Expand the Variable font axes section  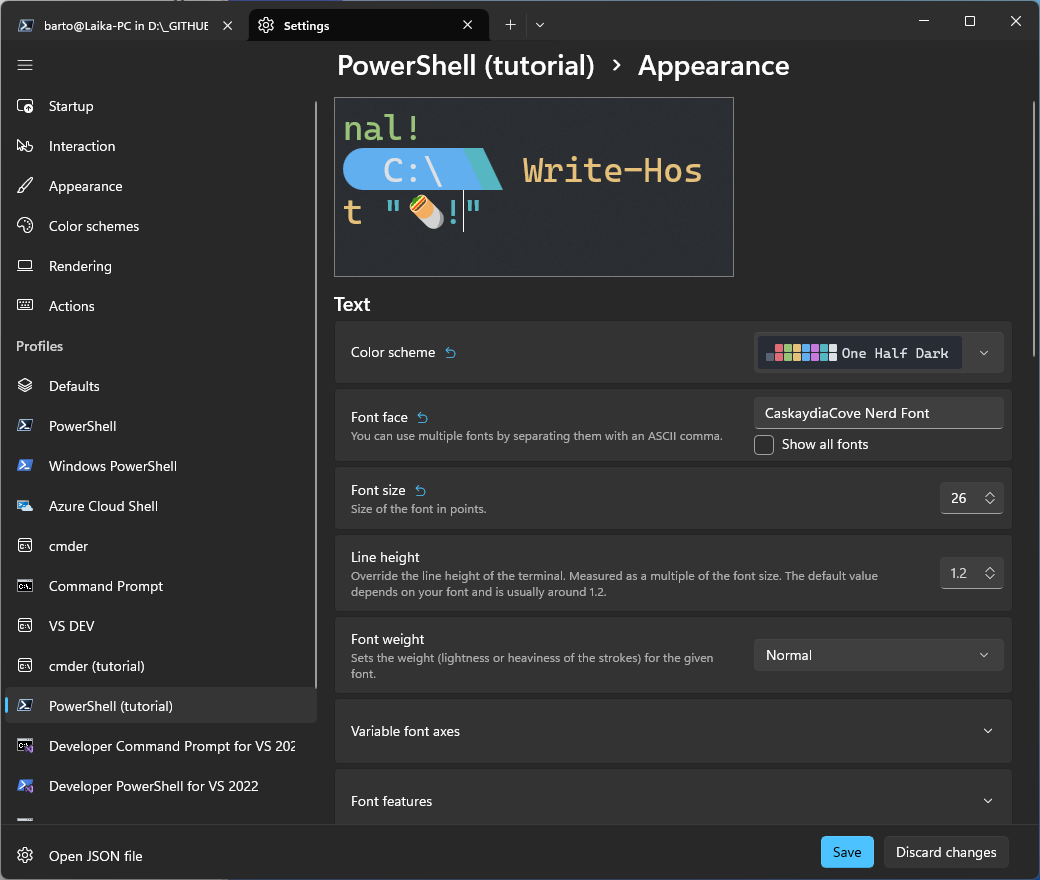tap(672, 731)
